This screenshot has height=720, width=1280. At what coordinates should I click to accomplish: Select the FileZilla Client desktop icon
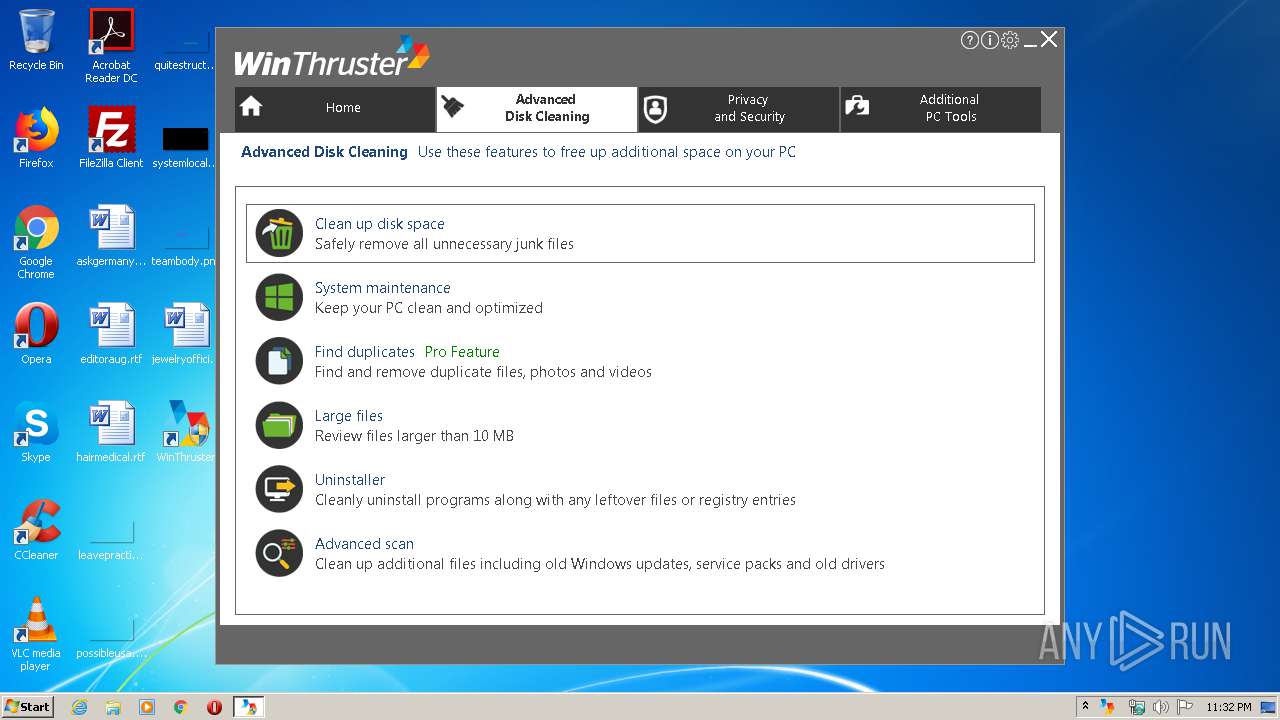[x=111, y=138]
